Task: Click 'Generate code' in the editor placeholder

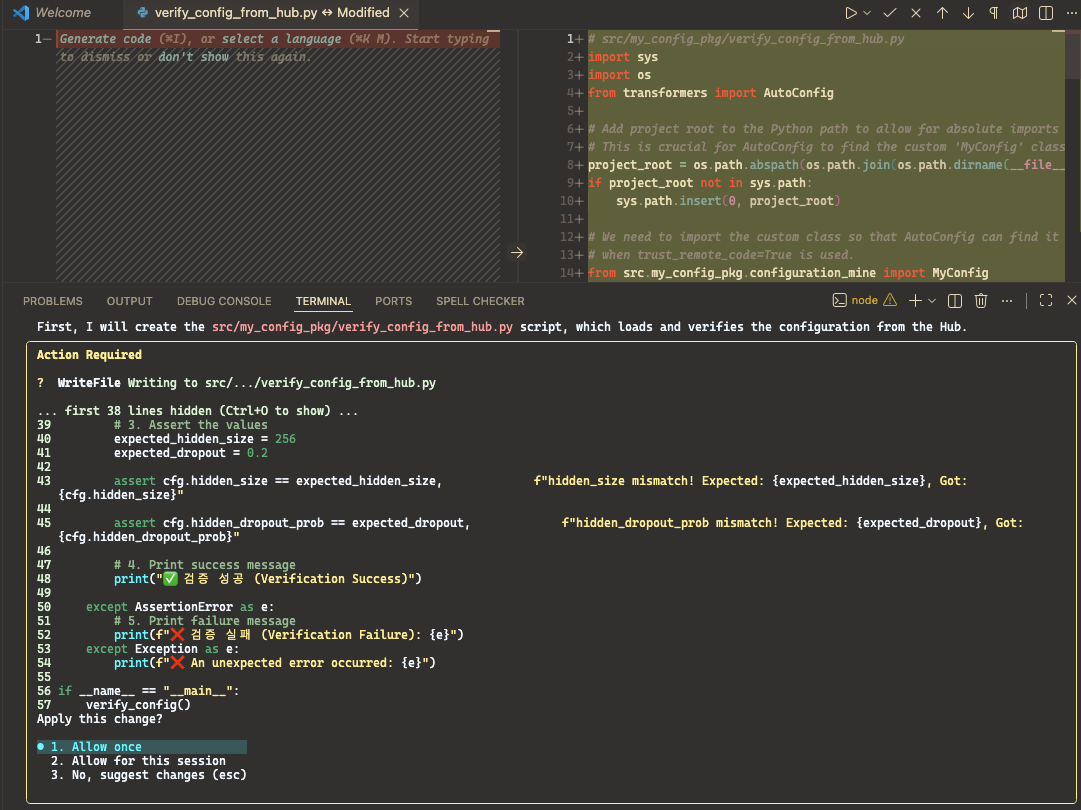Action: click(105, 39)
